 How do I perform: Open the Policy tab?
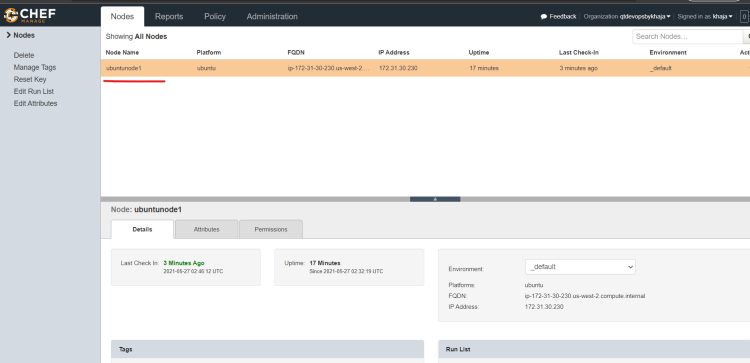tap(215, 16)
